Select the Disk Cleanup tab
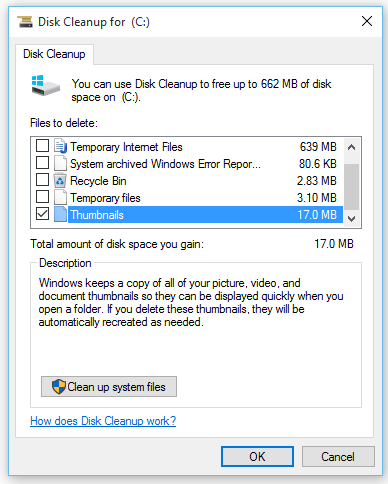388x484 pixels. tap(54, 54)
